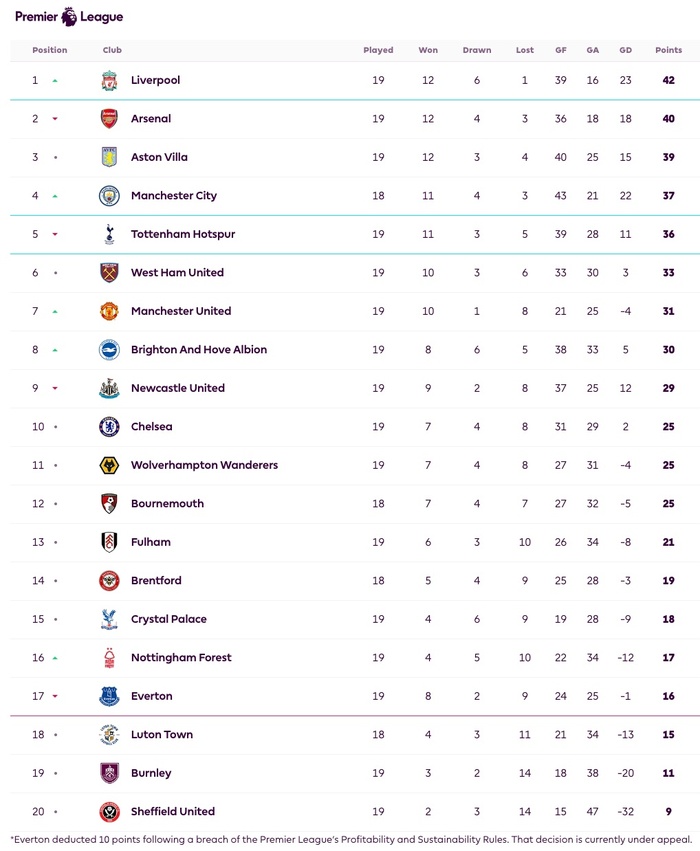Click the Chelsea club crest
The image size is (700, 851).
coord(109,427)
